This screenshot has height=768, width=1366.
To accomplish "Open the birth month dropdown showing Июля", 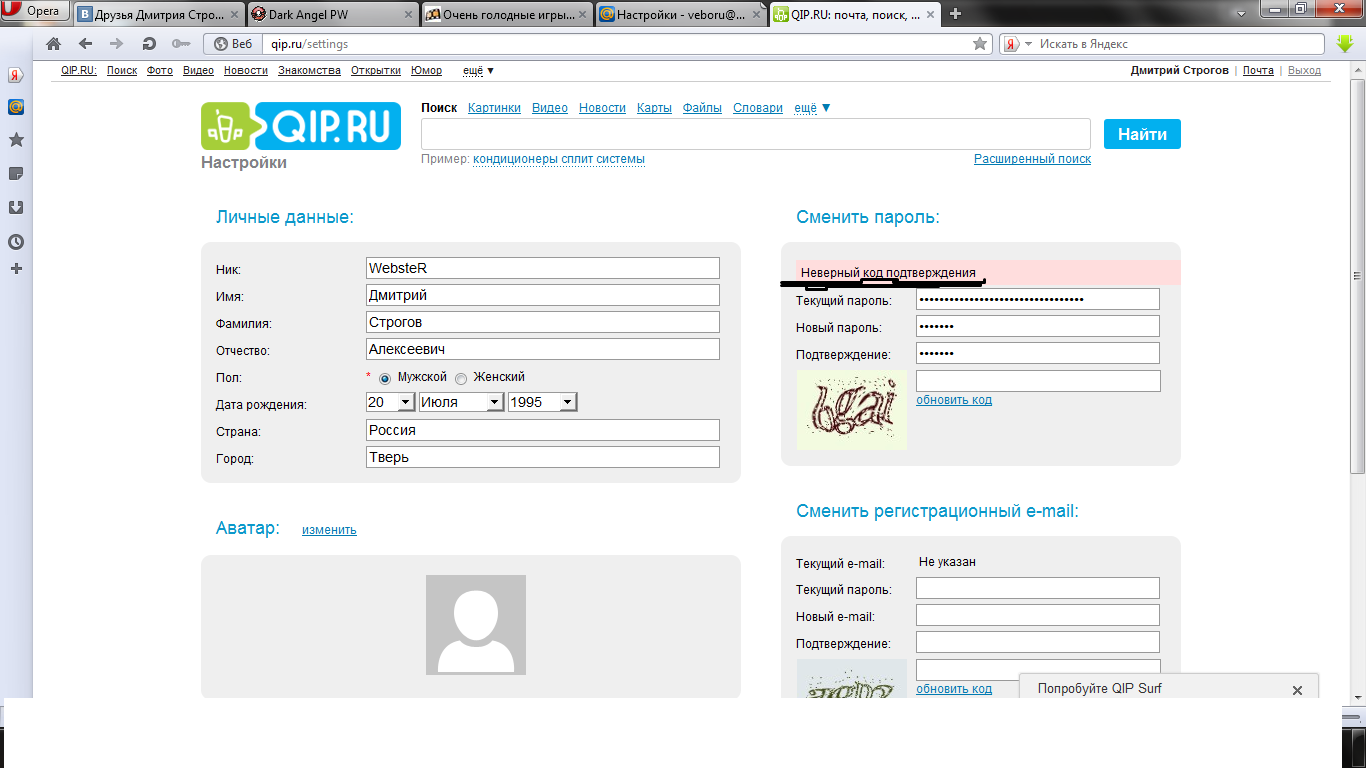I will tap(461, 402).
